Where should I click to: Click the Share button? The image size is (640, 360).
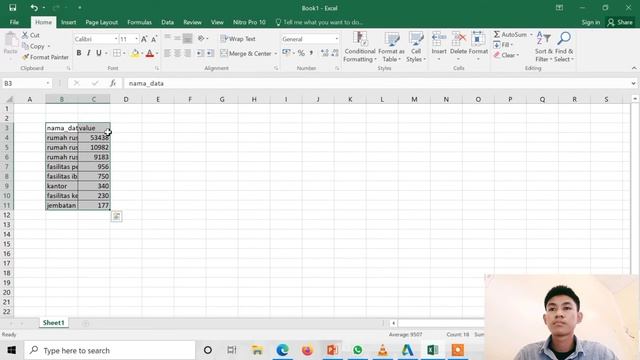pyautogui.click(x=620, y=22)
